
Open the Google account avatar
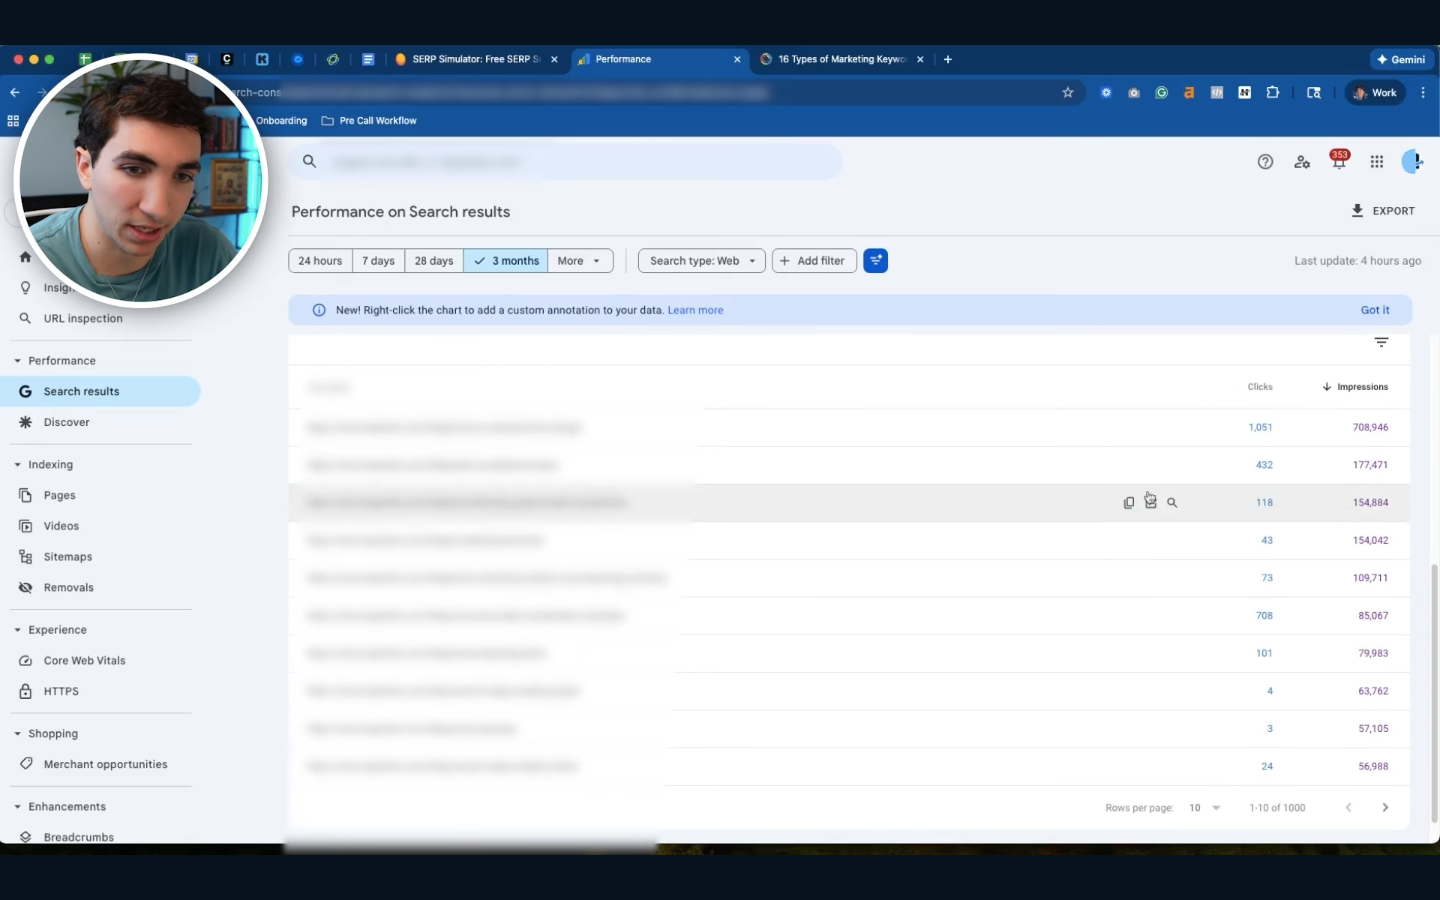[x=1412, y=162]
